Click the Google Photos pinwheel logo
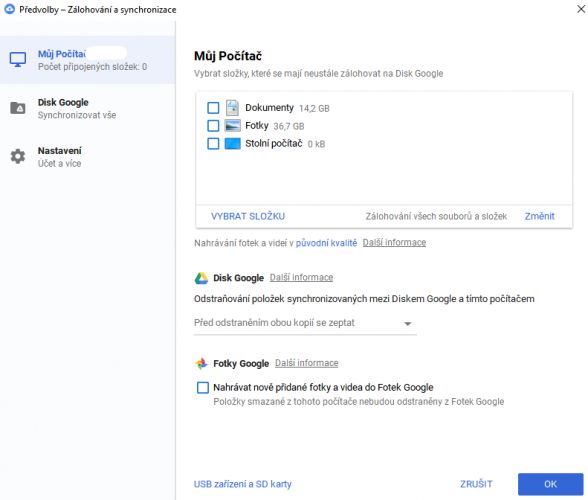 201,363
